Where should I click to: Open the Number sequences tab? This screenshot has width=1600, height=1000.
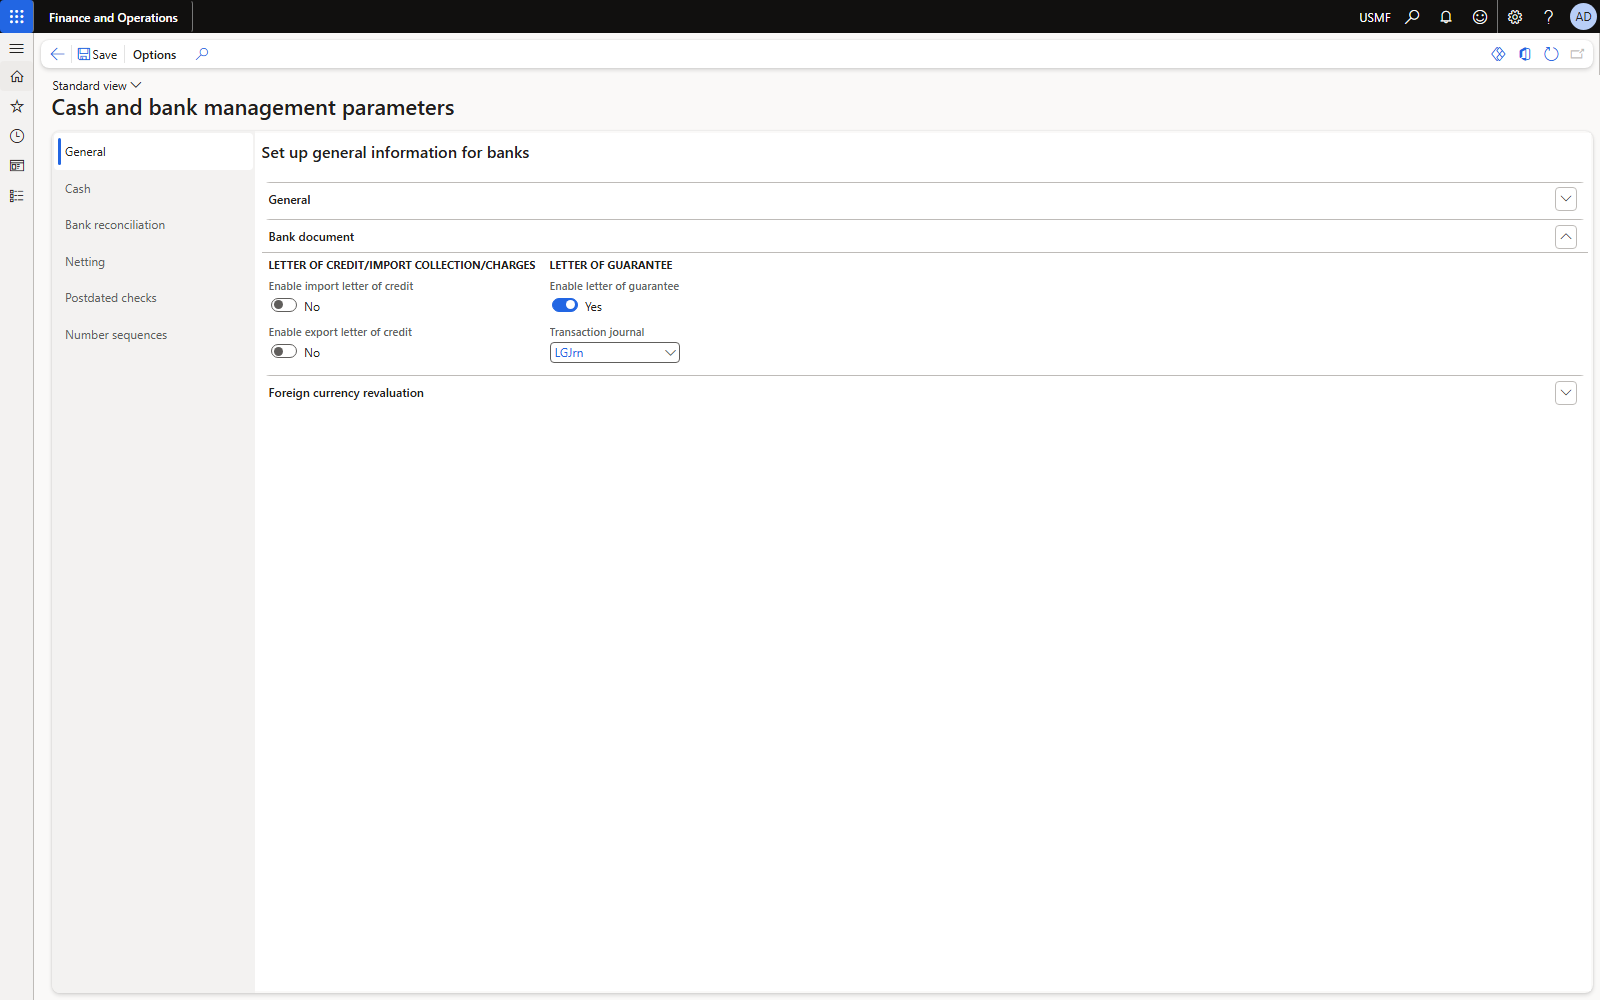pyautogui.click(x=155, y=335)
